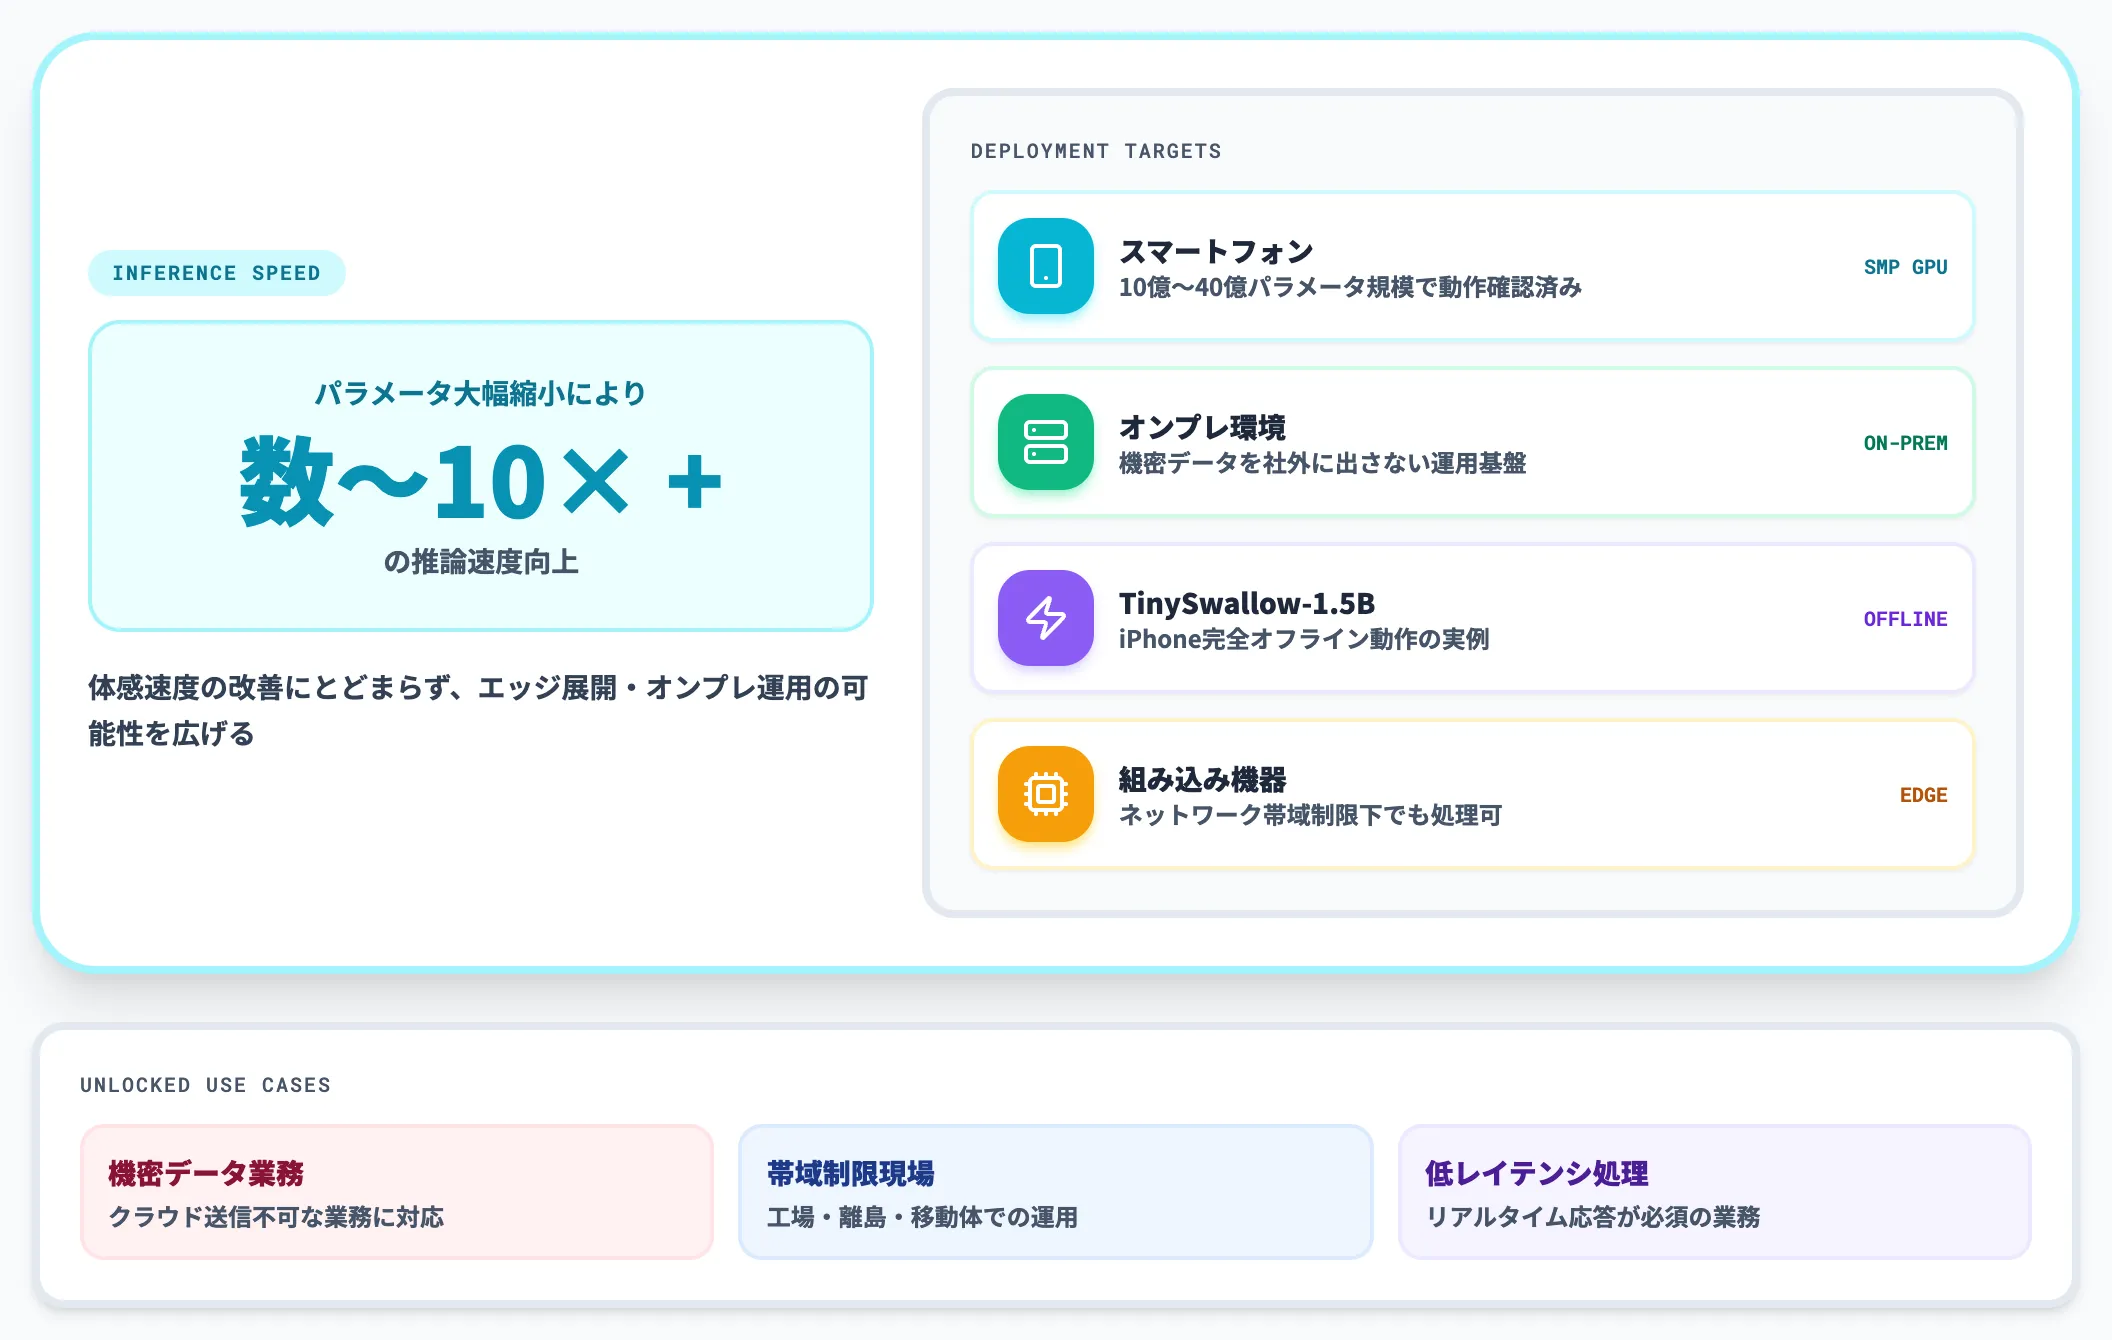Image resolution: width=2112 pixels, height=1340 pixels.
Task: Click the chip icon in 組み込み機器 card
Action: tap(1045, 794)
